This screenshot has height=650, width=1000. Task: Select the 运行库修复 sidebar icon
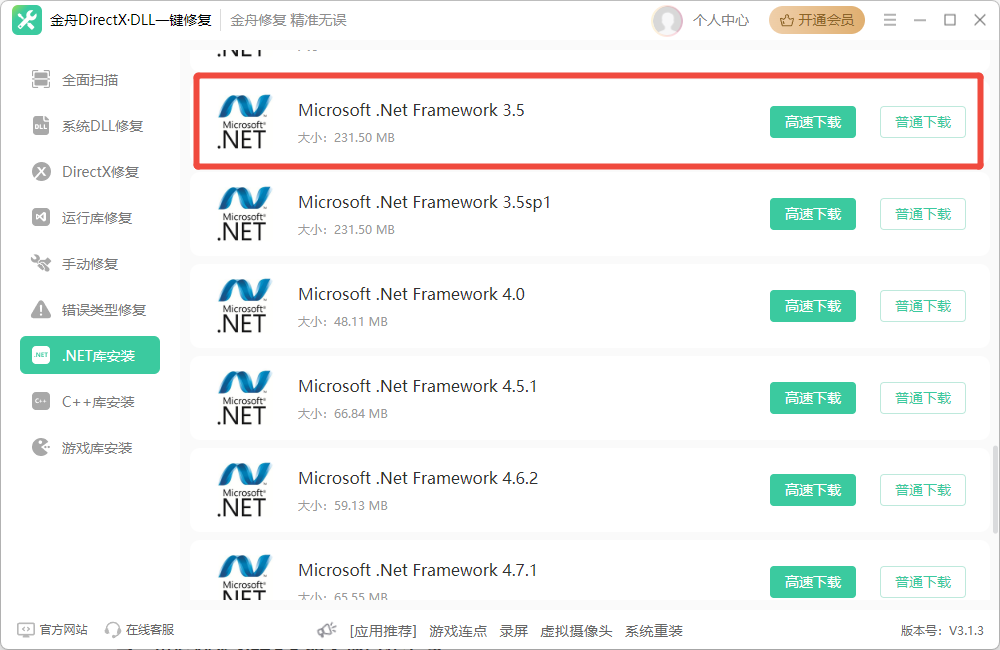click(41, 218)
